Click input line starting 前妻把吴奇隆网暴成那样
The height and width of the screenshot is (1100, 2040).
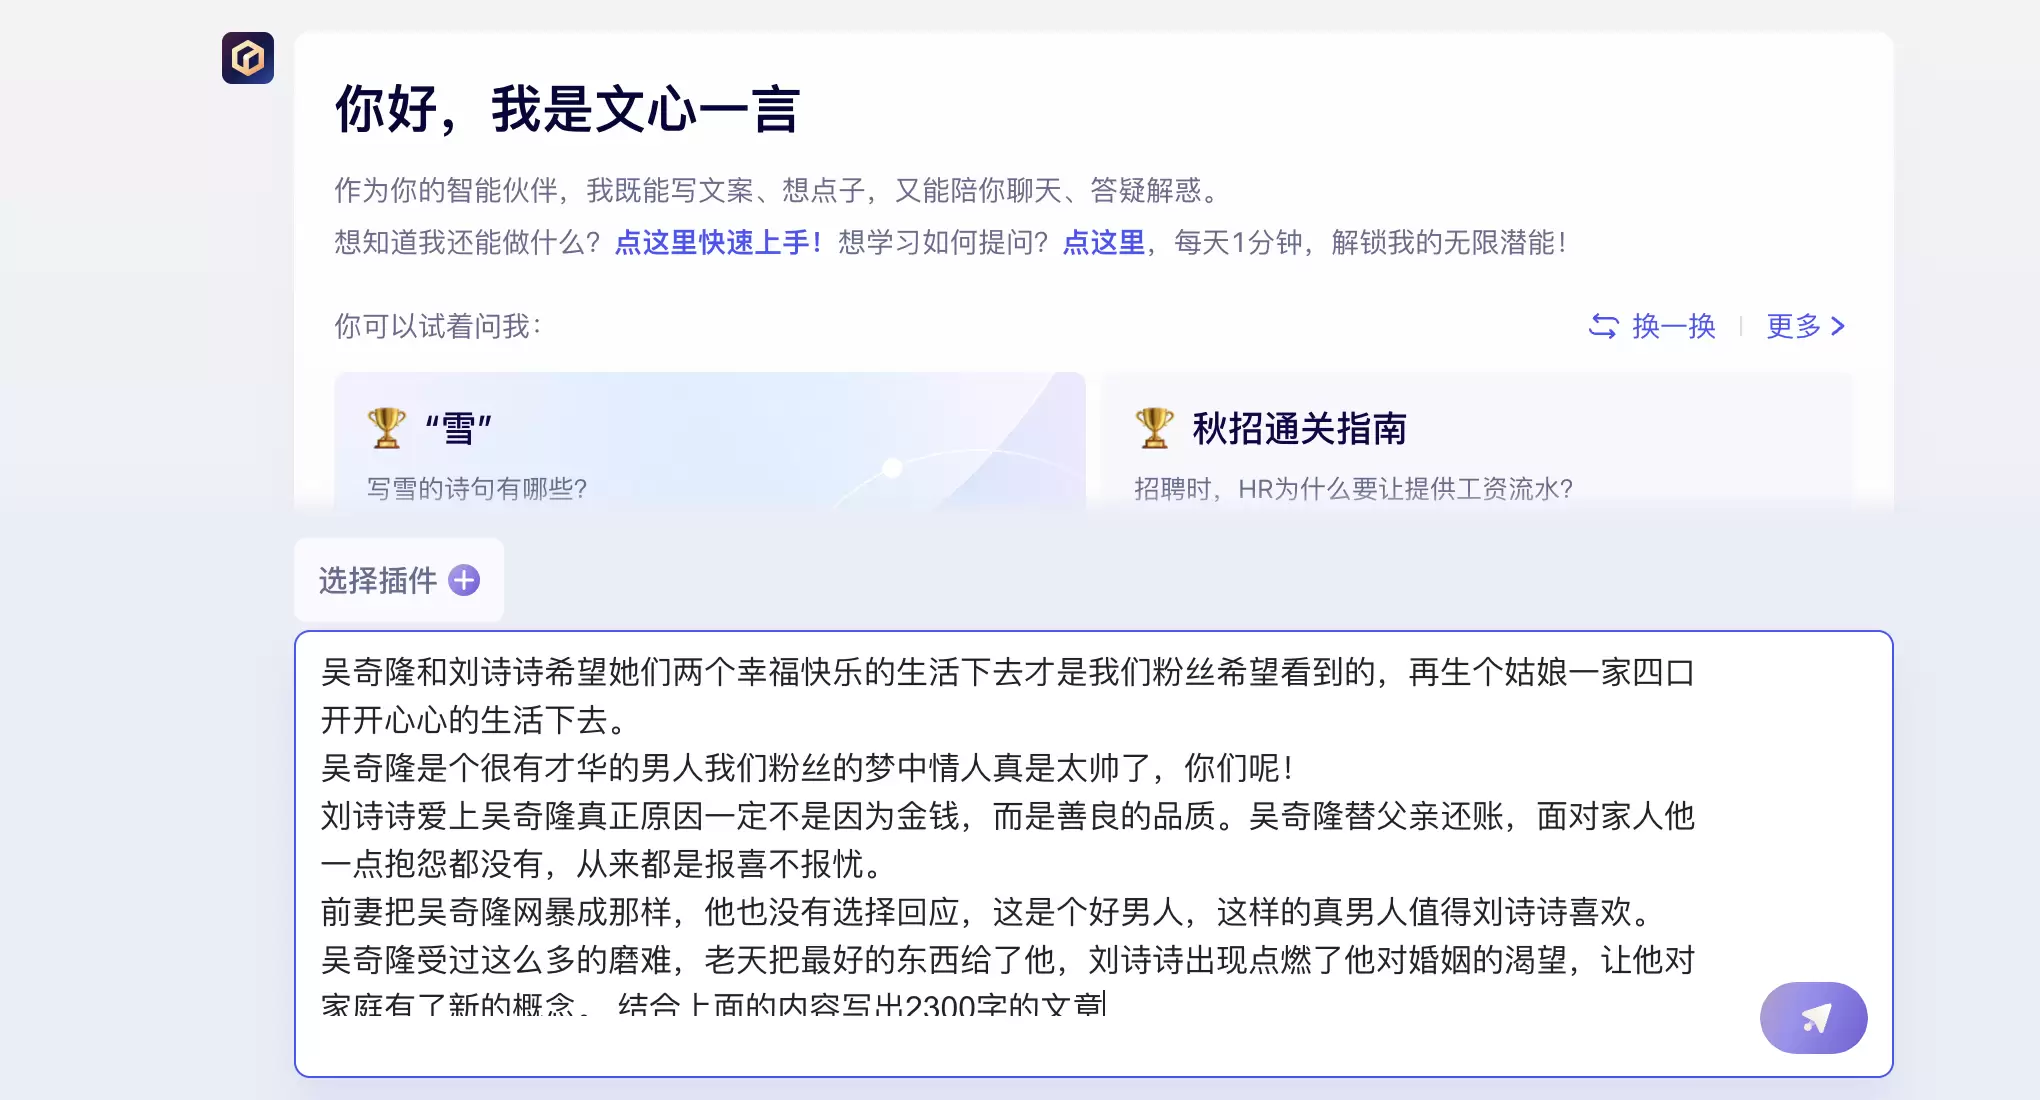coord(984,912)
